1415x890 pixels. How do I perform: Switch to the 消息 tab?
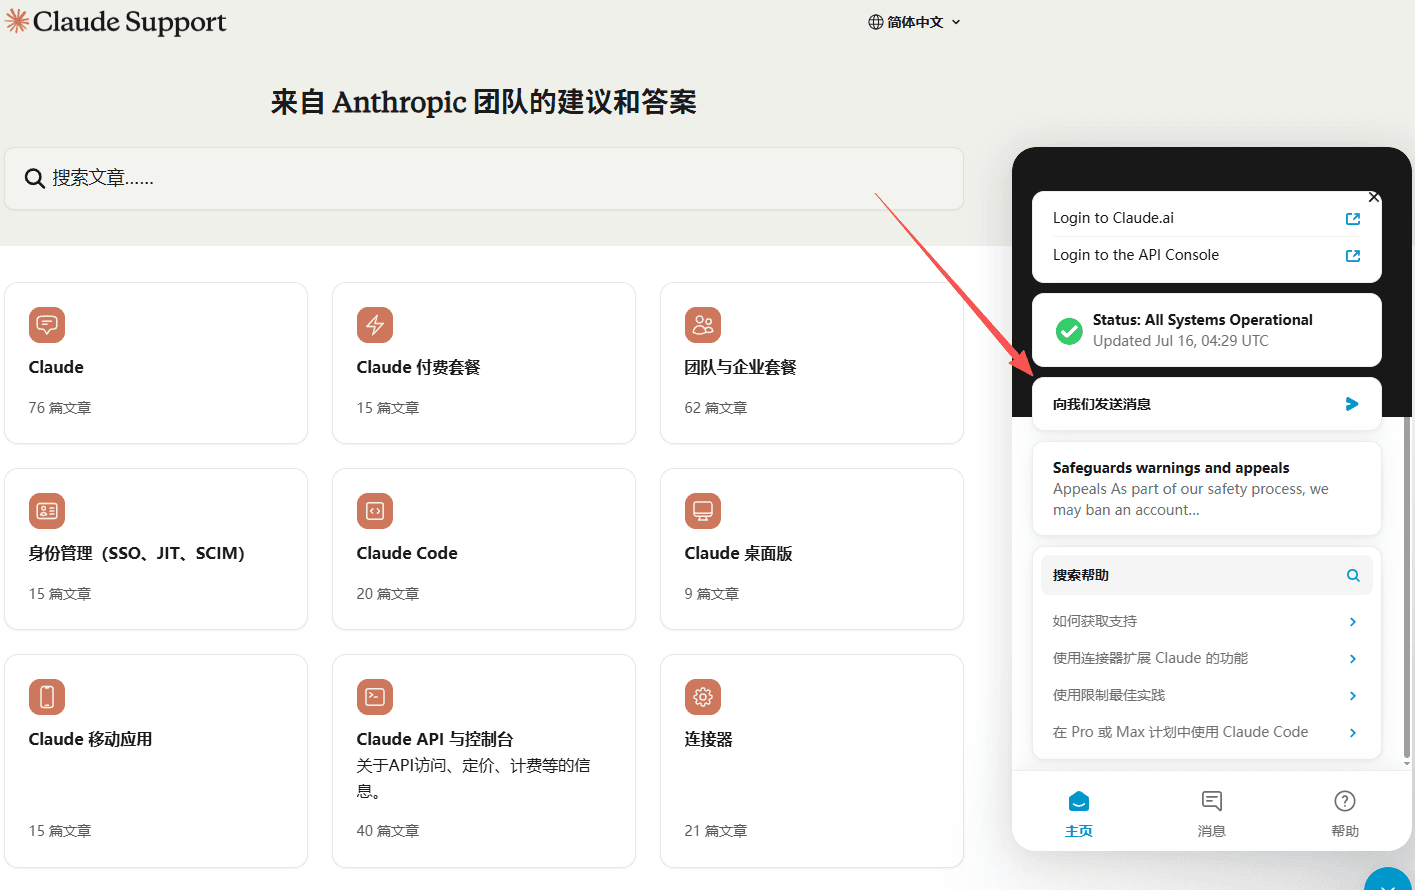[1211, 813]
